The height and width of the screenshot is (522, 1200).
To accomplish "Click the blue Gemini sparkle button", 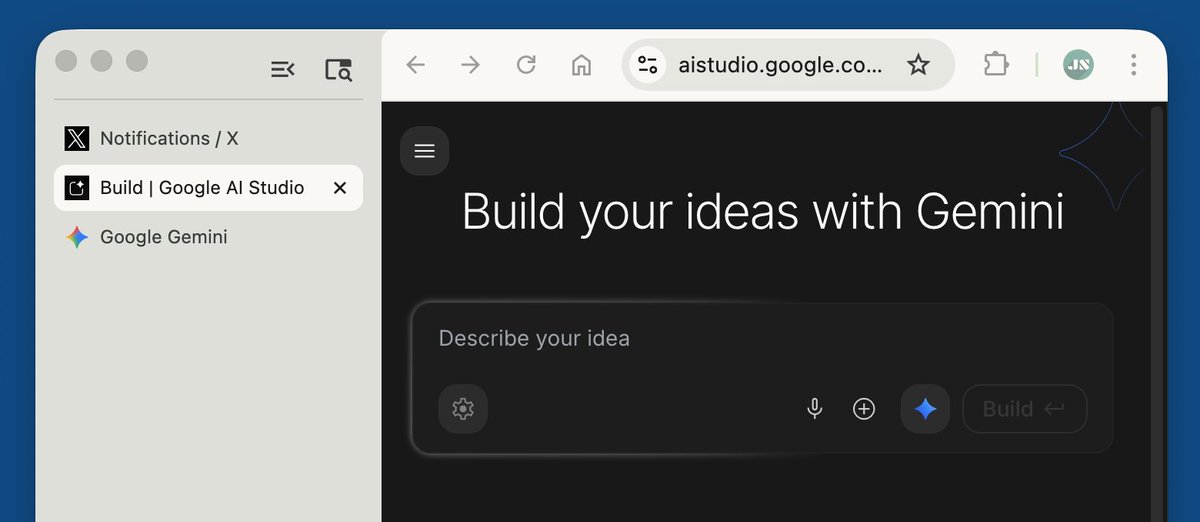I will pyautogui.click(x=925, y=409).
